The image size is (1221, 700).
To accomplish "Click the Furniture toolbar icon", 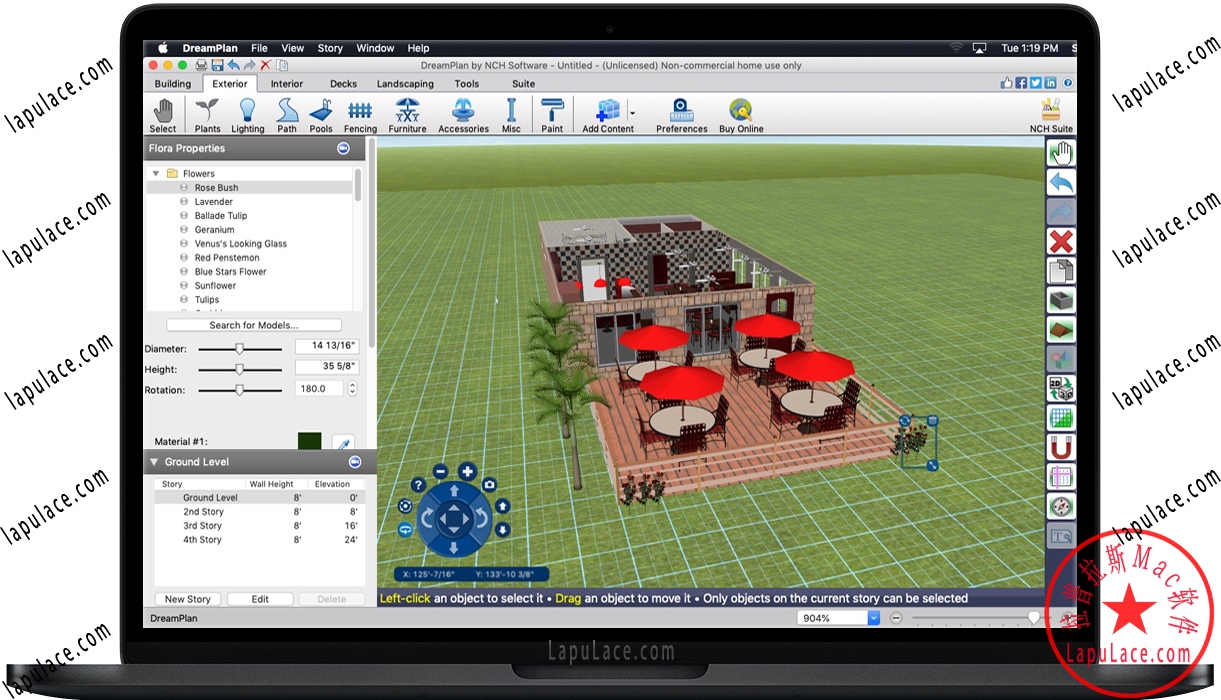I will point(407,115).
